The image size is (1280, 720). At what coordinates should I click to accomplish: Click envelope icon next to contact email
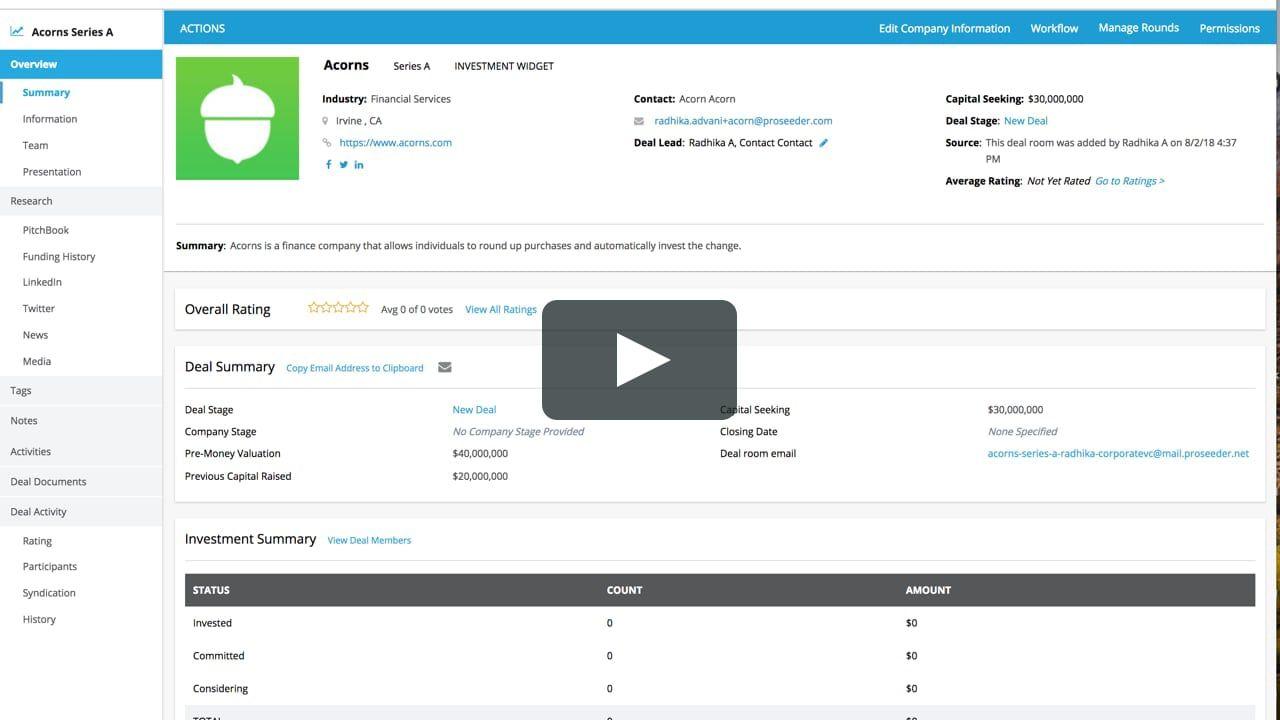click(639, 121)
